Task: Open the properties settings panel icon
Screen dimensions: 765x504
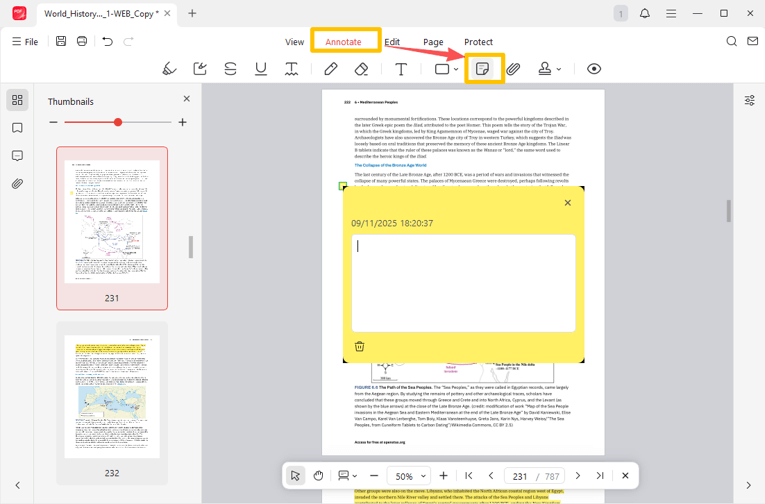Action: [x=749, y=101]
